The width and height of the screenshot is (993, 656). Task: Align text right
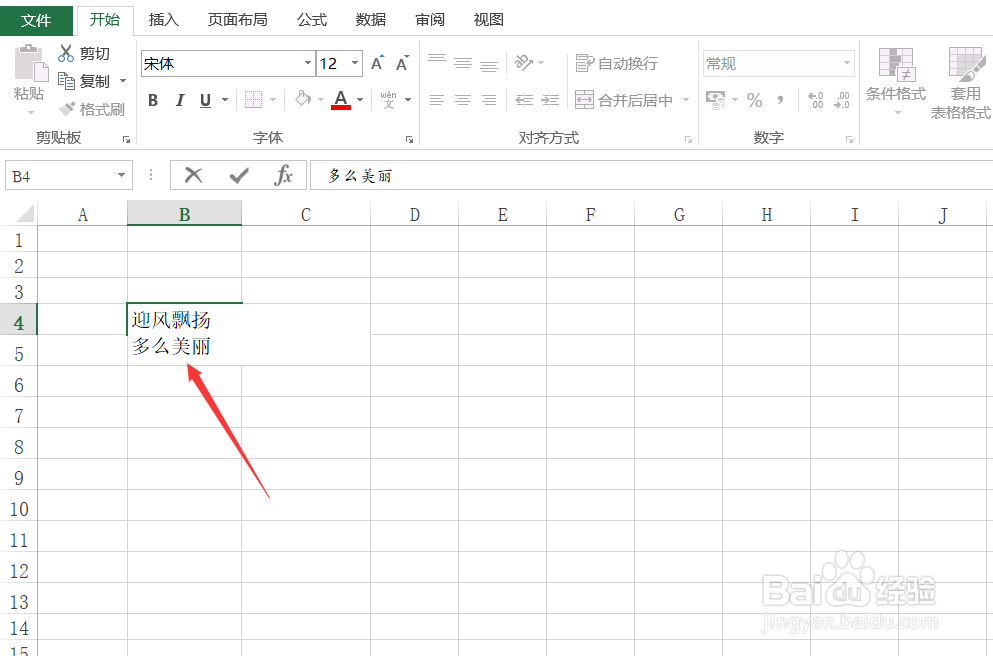(x=489, y=99)
